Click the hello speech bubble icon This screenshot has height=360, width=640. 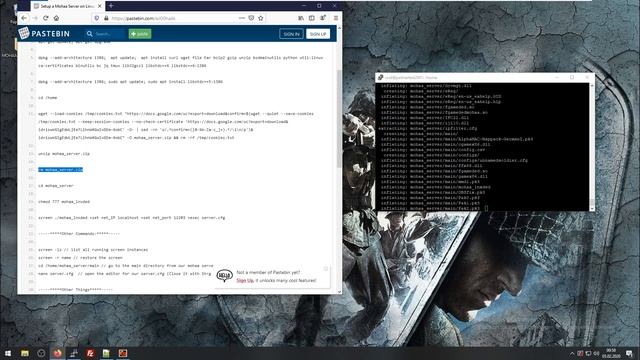click(224, 276)
